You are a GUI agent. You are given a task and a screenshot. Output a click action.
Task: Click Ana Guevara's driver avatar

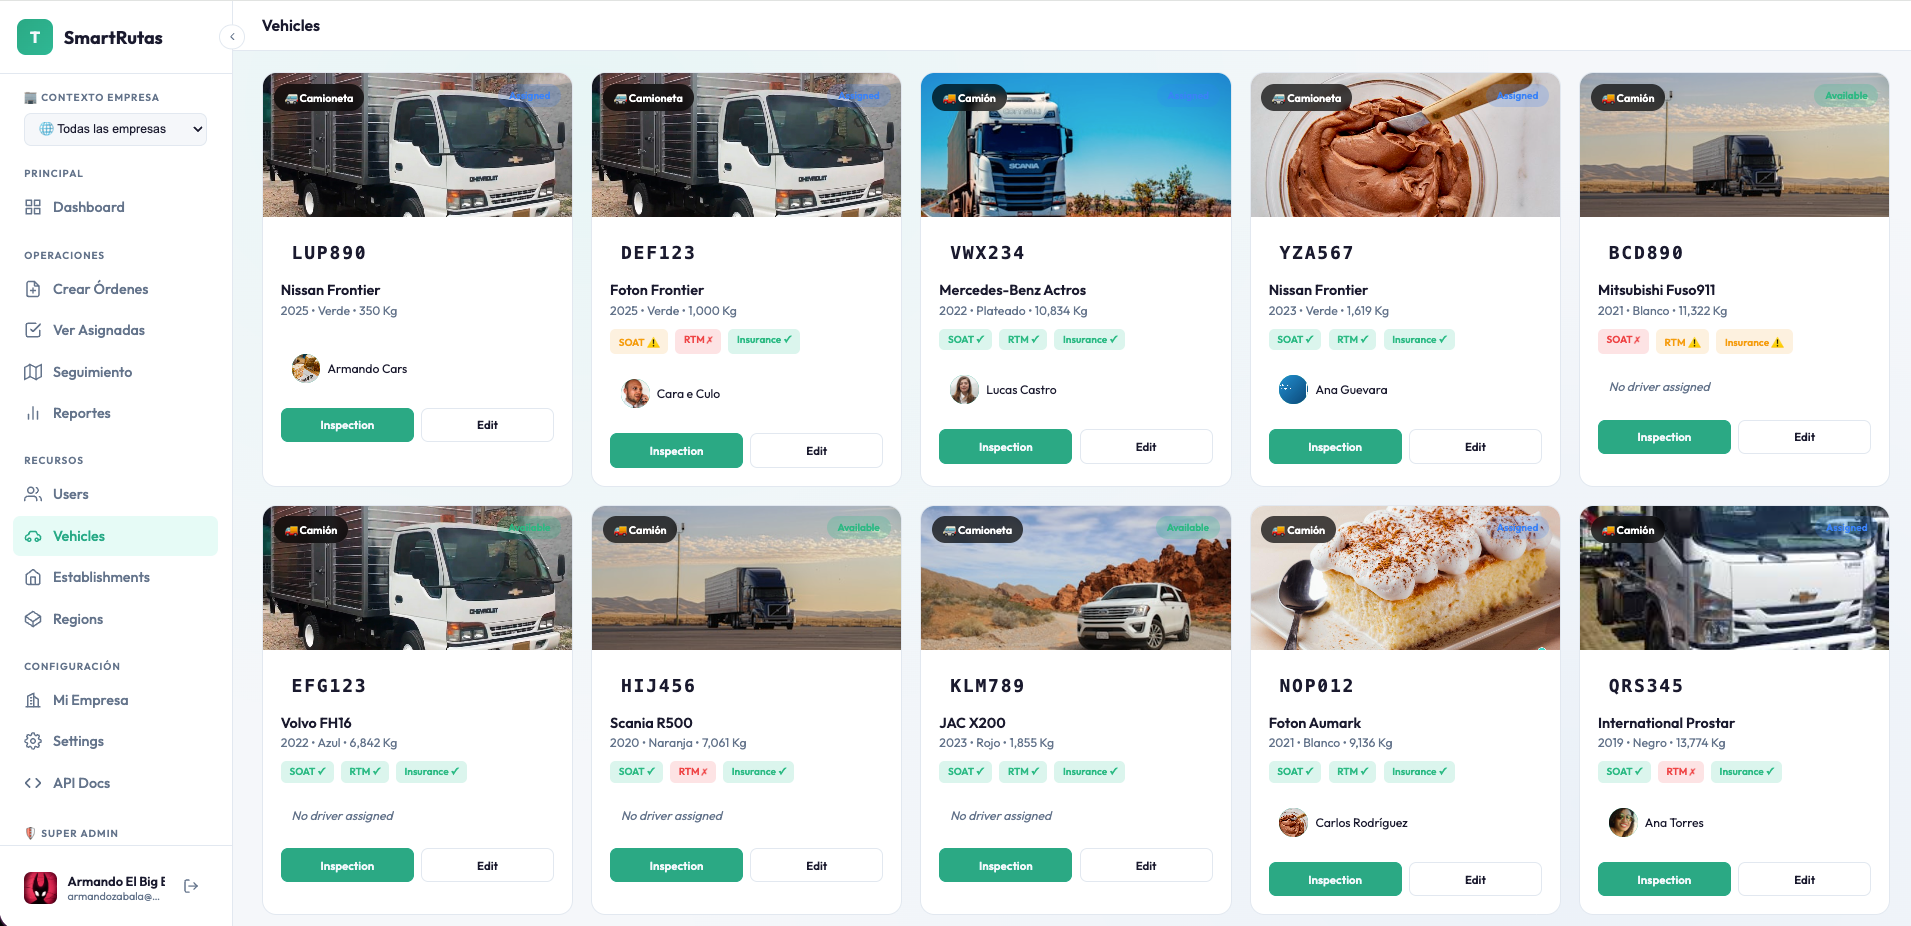click(x=1292, y=390)
